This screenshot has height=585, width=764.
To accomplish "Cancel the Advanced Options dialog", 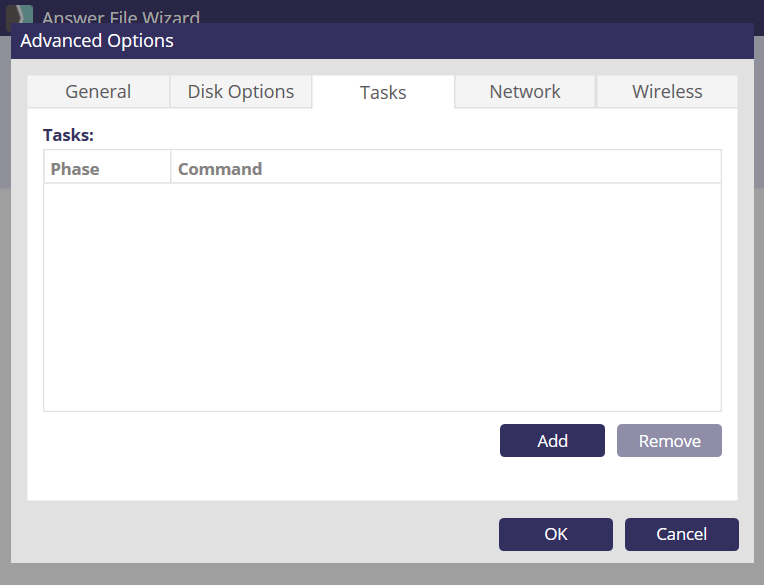I will coord(682,534).
